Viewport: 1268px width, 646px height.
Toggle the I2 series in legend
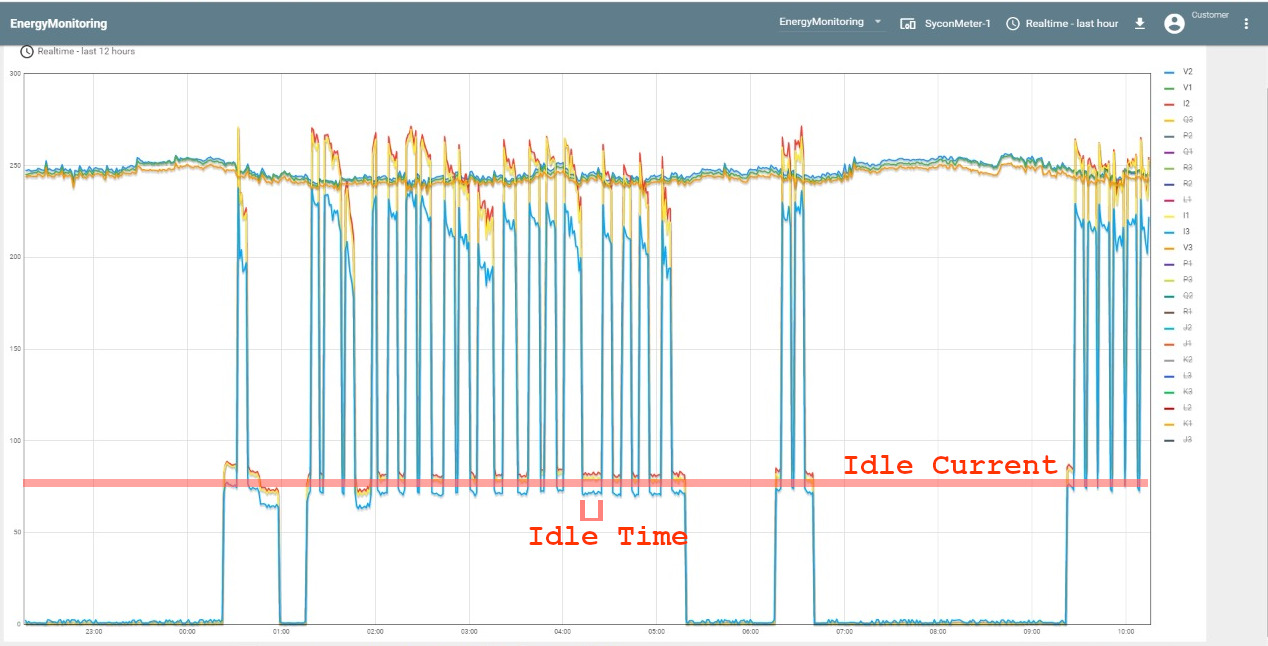pos(1187,104)
